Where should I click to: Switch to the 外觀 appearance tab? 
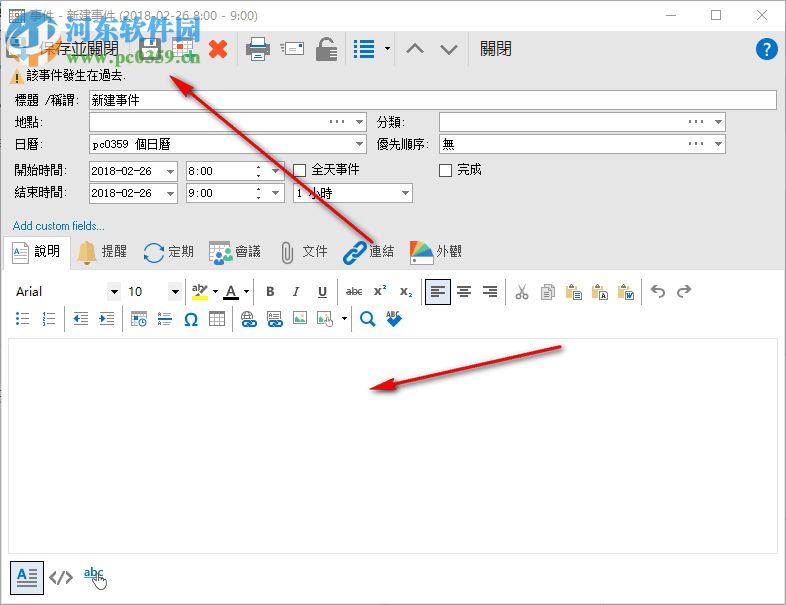coord(435,252)
